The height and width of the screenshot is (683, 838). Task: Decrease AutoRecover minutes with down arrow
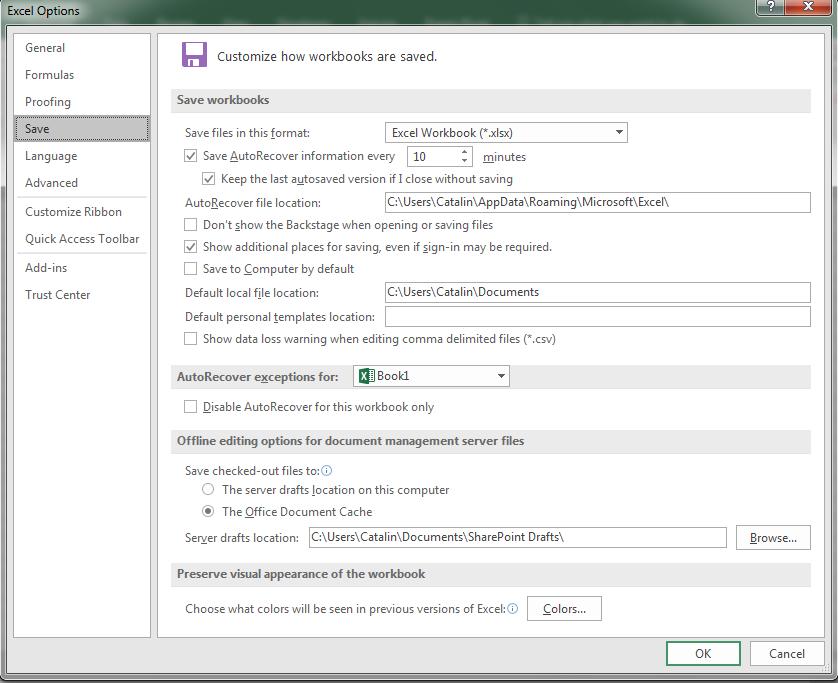(x=464, y=161)
